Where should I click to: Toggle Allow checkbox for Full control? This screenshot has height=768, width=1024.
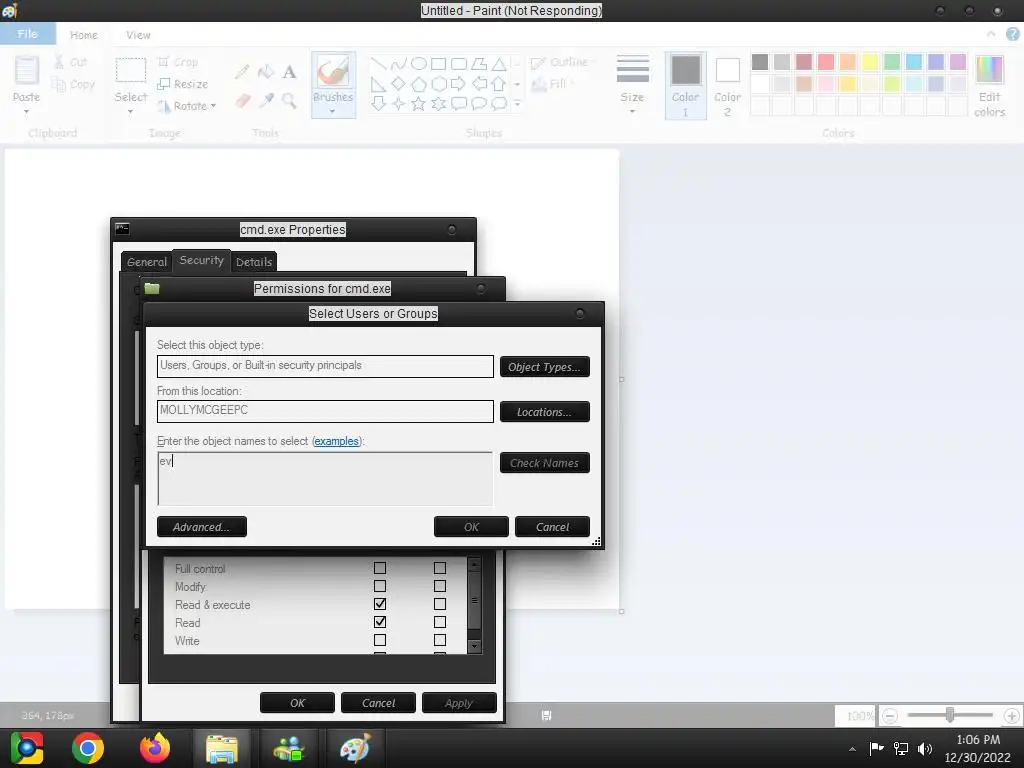click(379, 568)
